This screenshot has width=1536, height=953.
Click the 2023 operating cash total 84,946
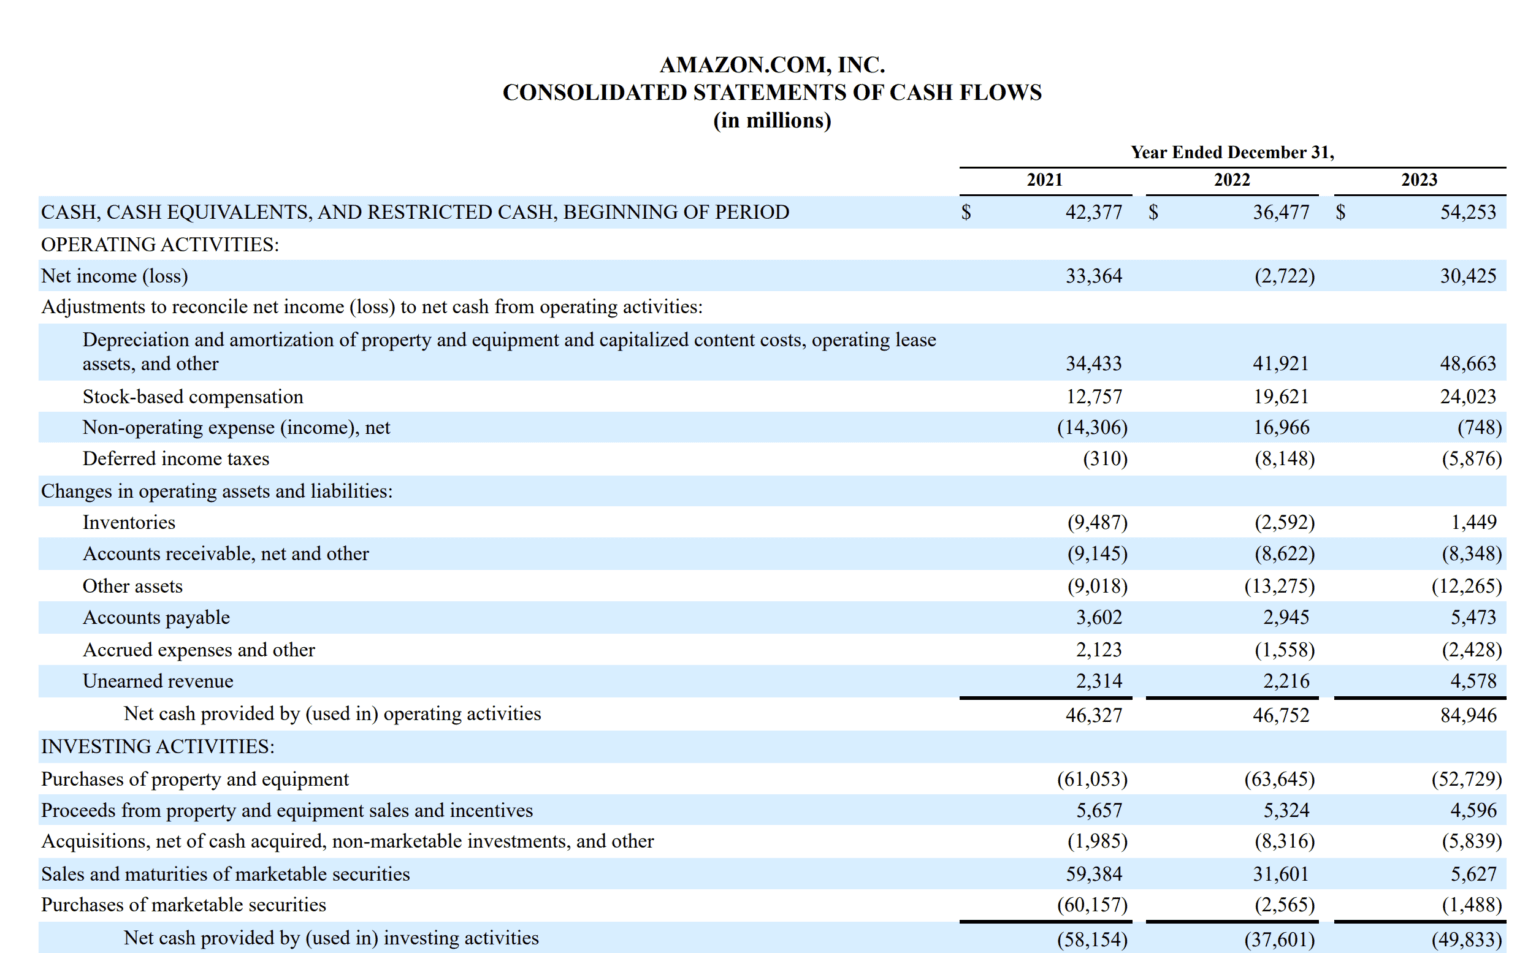(x=1468, y=715)
